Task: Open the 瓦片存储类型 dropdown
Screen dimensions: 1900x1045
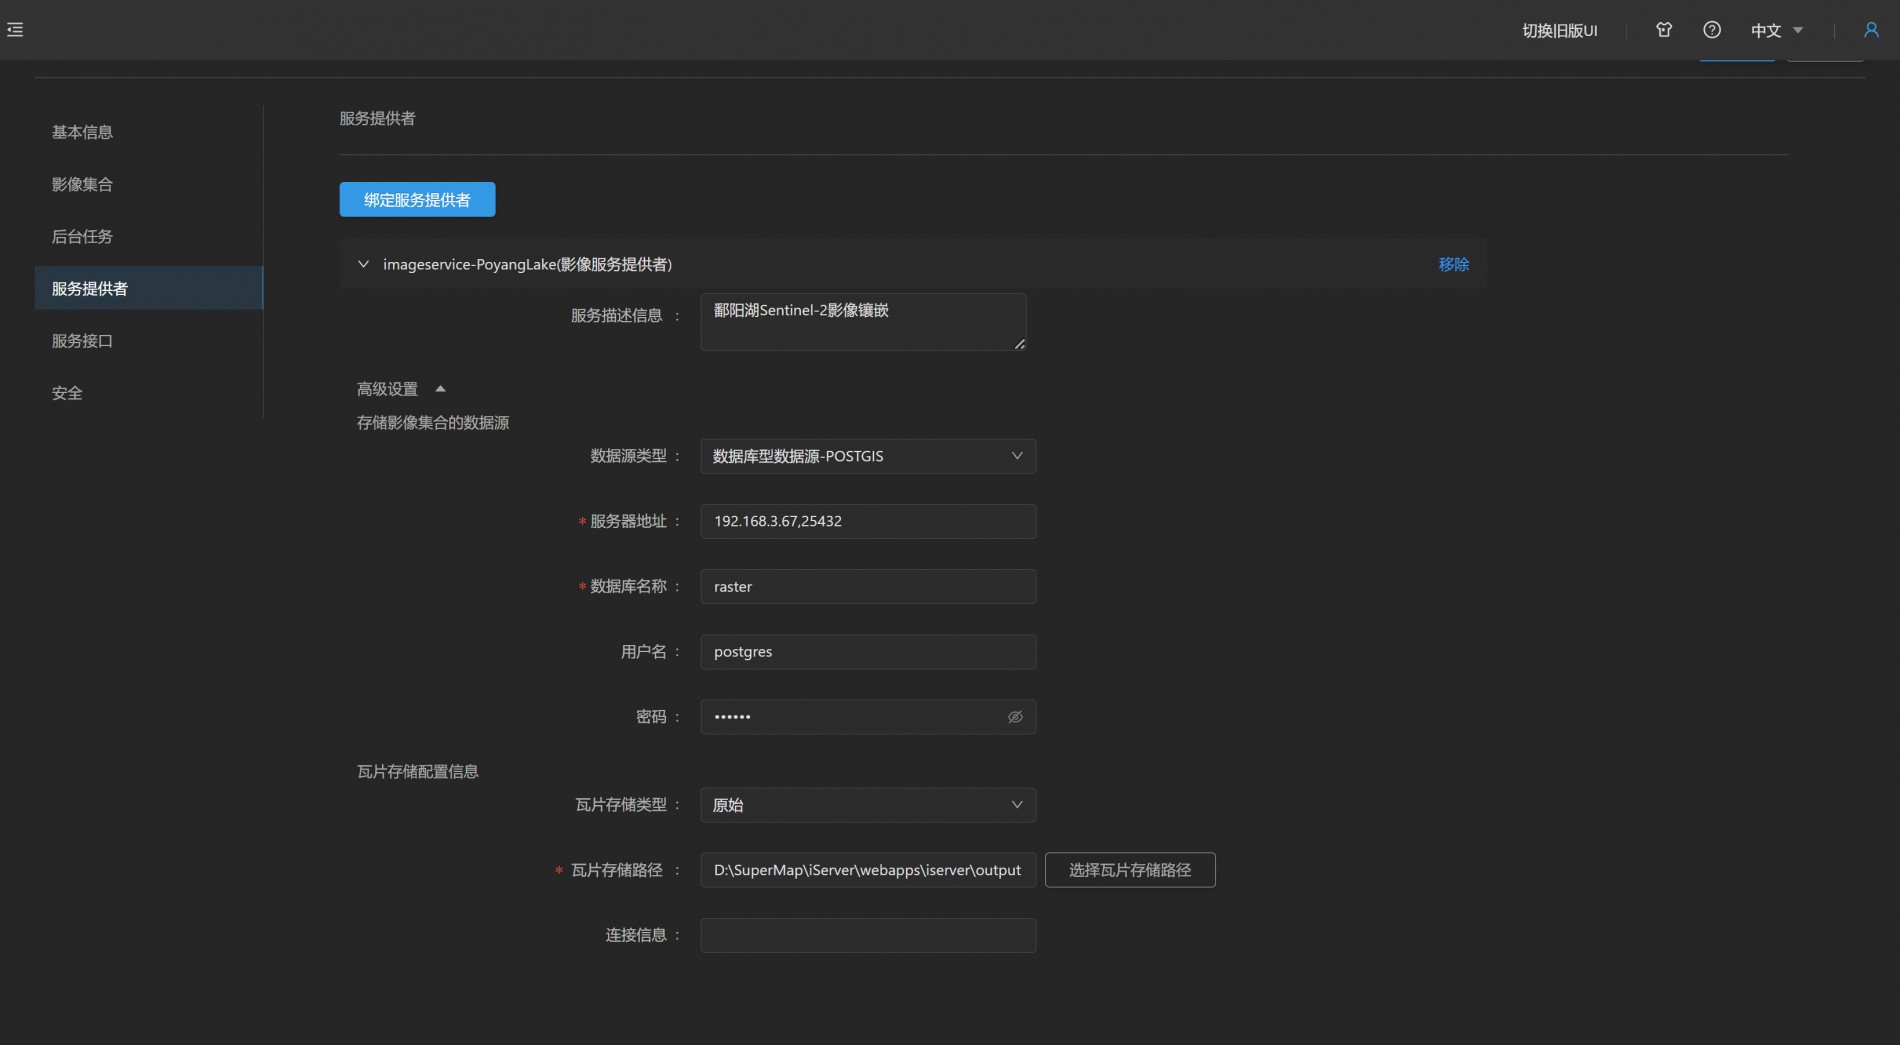Action: [867, 805]
